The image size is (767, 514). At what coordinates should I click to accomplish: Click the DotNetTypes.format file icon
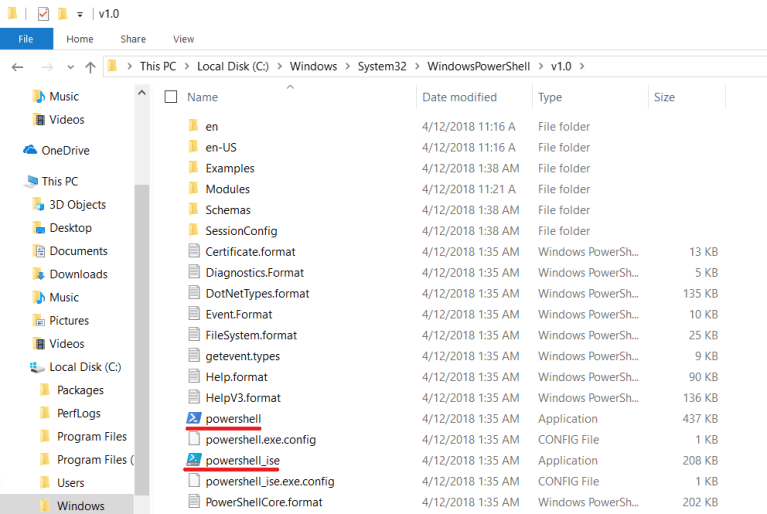point(194,293)
